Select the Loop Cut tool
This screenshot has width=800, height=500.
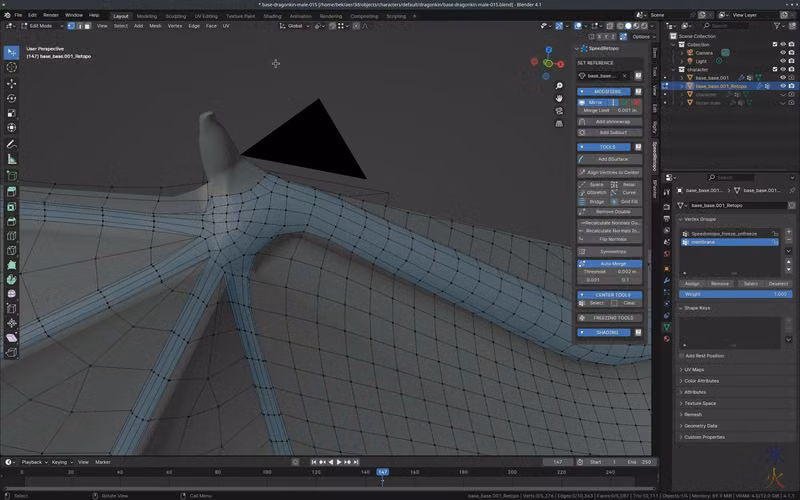coord(11,236)
